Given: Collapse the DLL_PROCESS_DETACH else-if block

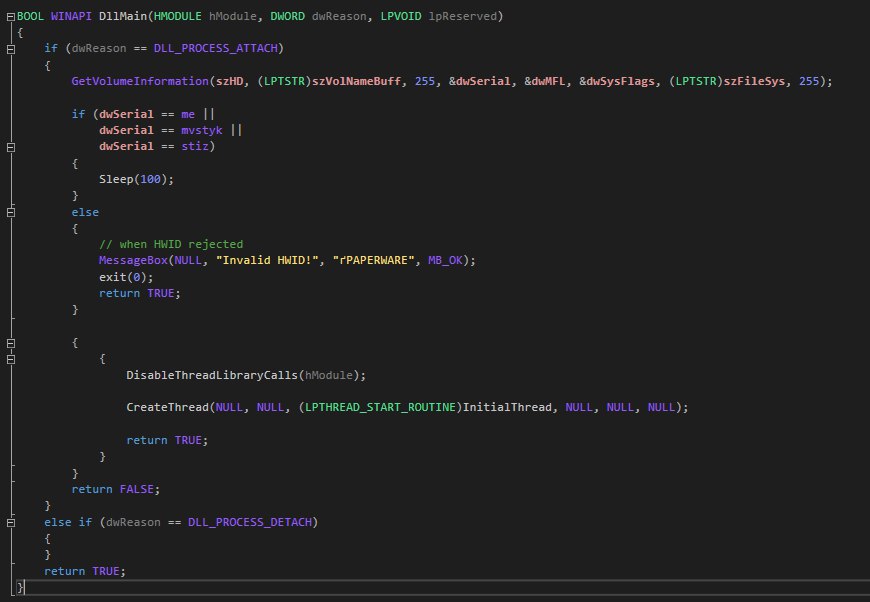Looking at the screenshot, I should tap(10, 522).
